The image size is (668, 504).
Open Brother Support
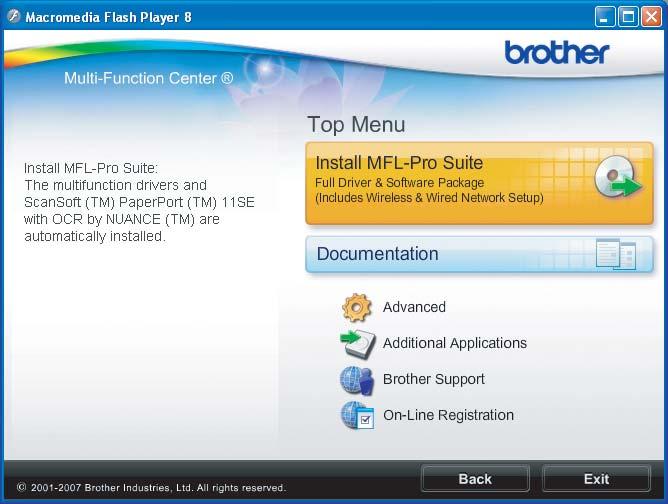click(434, 379)
